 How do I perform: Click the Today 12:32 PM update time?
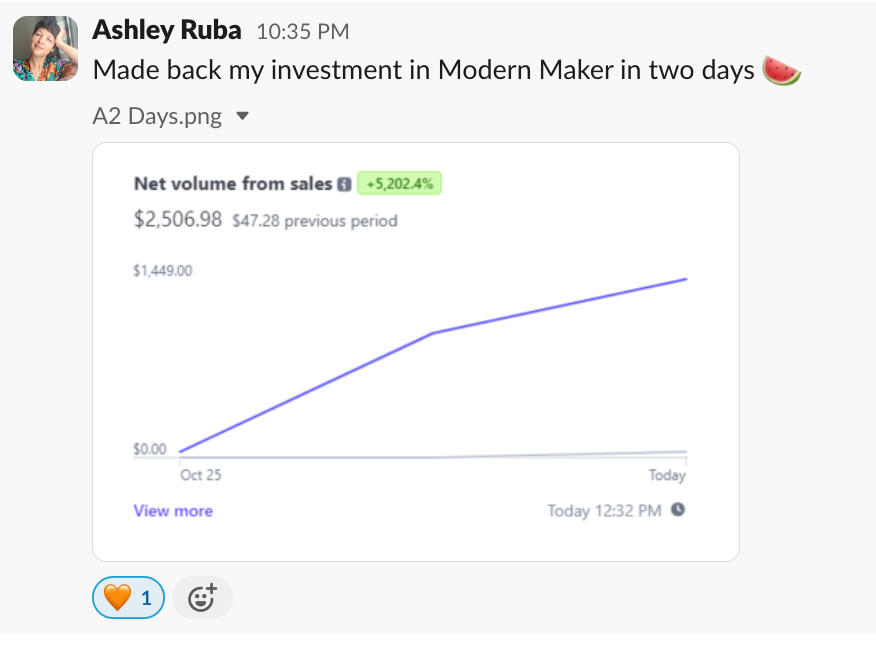pos(604,511)
